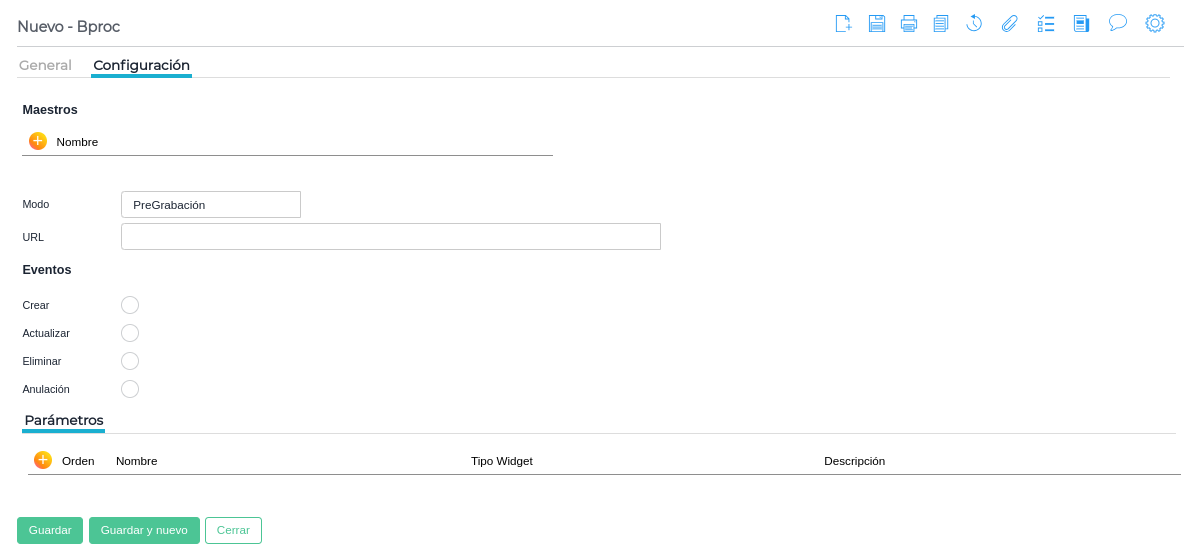Enable the Crear event toggle

130,305
